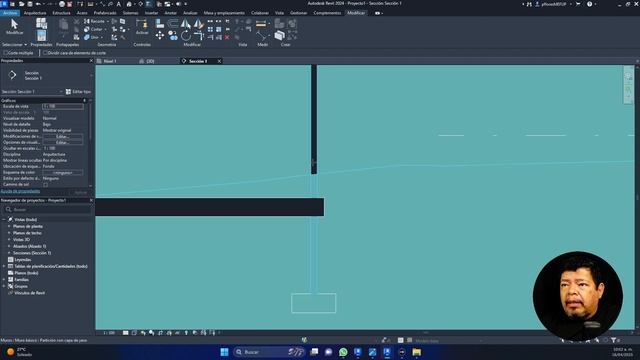The height and width of the screenshot is (360, 640).
Task: Collapse the Gráficos properties group
Action: pos(85,100)
